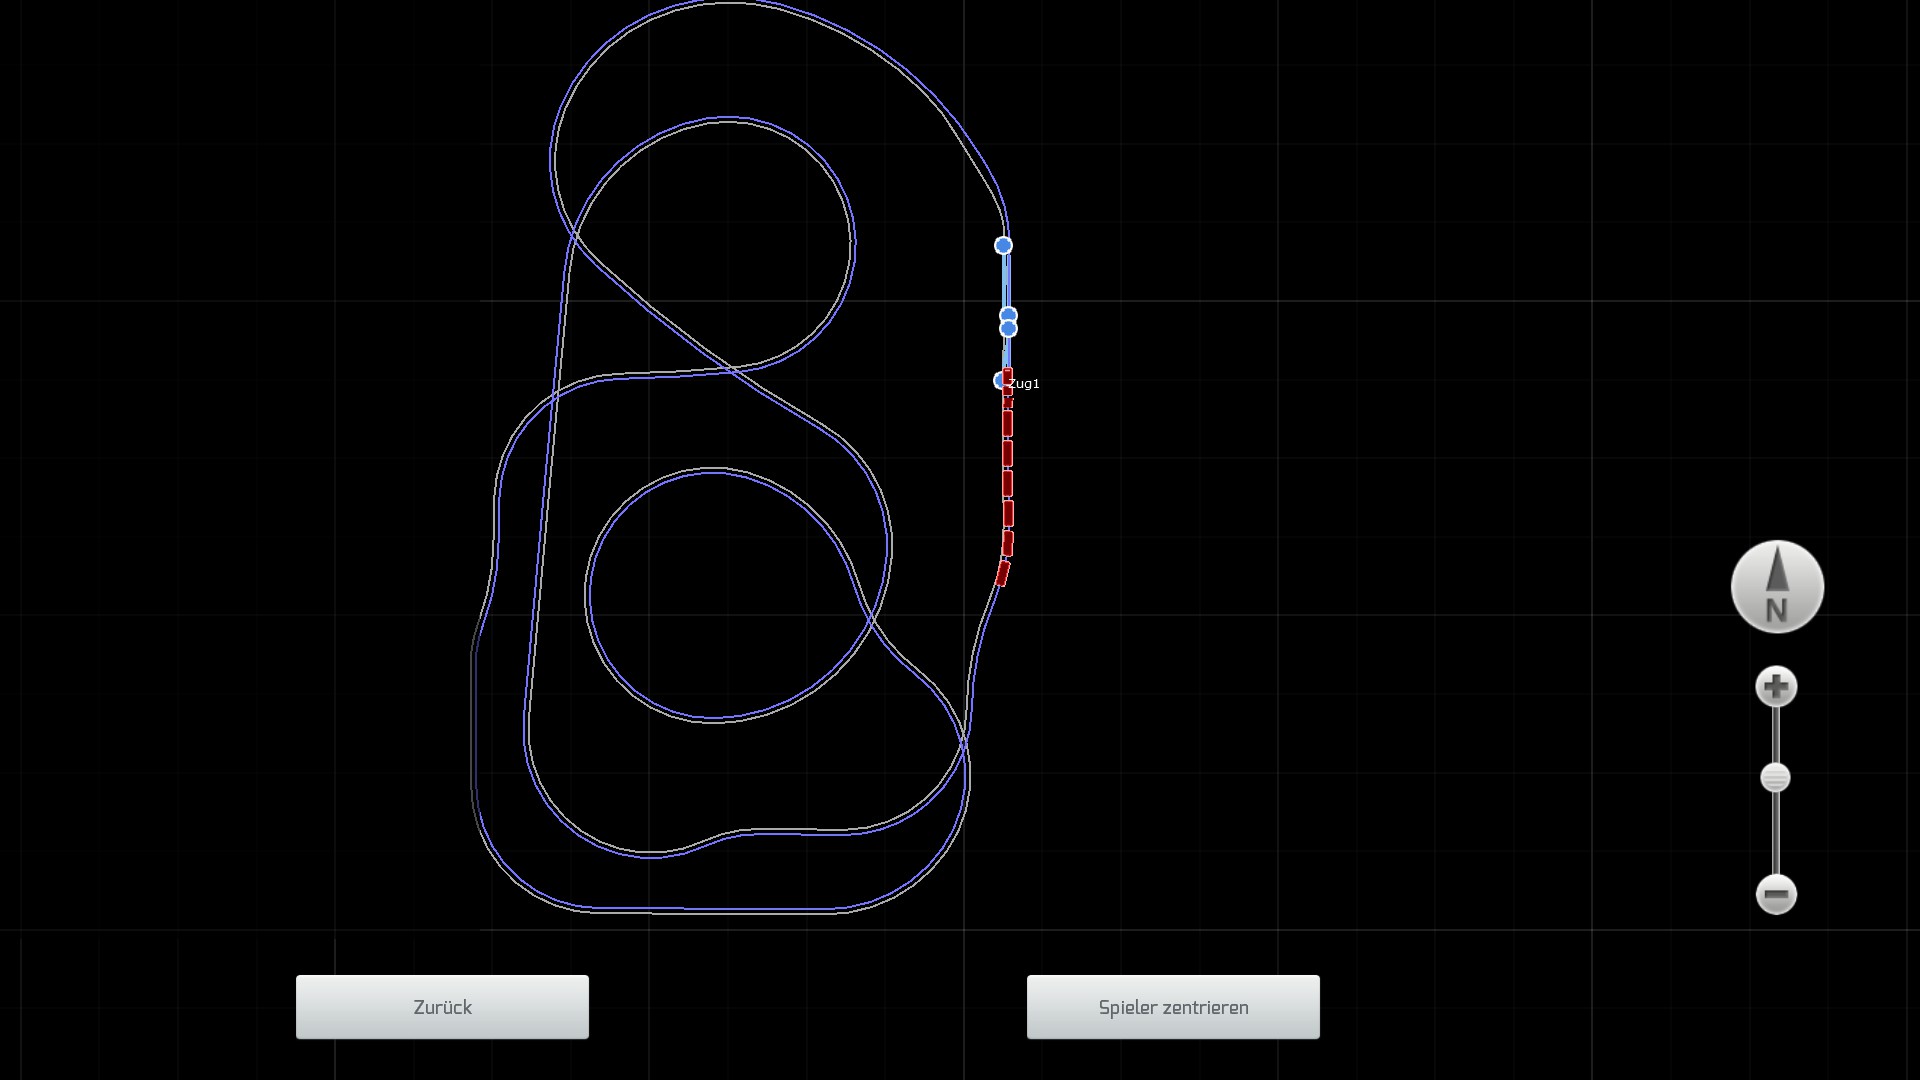Select the upper of the paired blue markers

1008,314
